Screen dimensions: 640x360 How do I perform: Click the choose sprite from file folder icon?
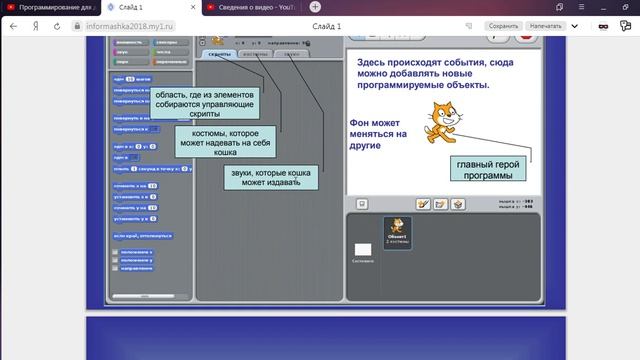tap(440, 204)
